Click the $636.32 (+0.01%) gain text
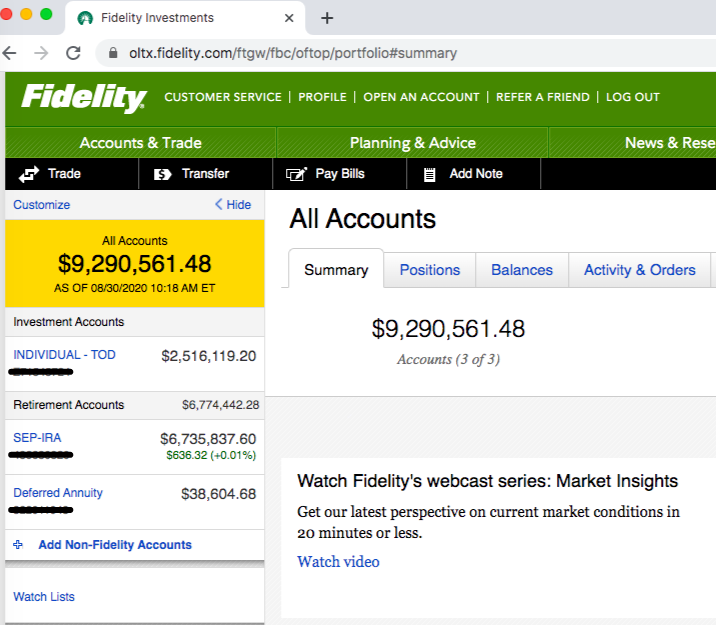Screen dimensions: 716x625 [211, 455]
